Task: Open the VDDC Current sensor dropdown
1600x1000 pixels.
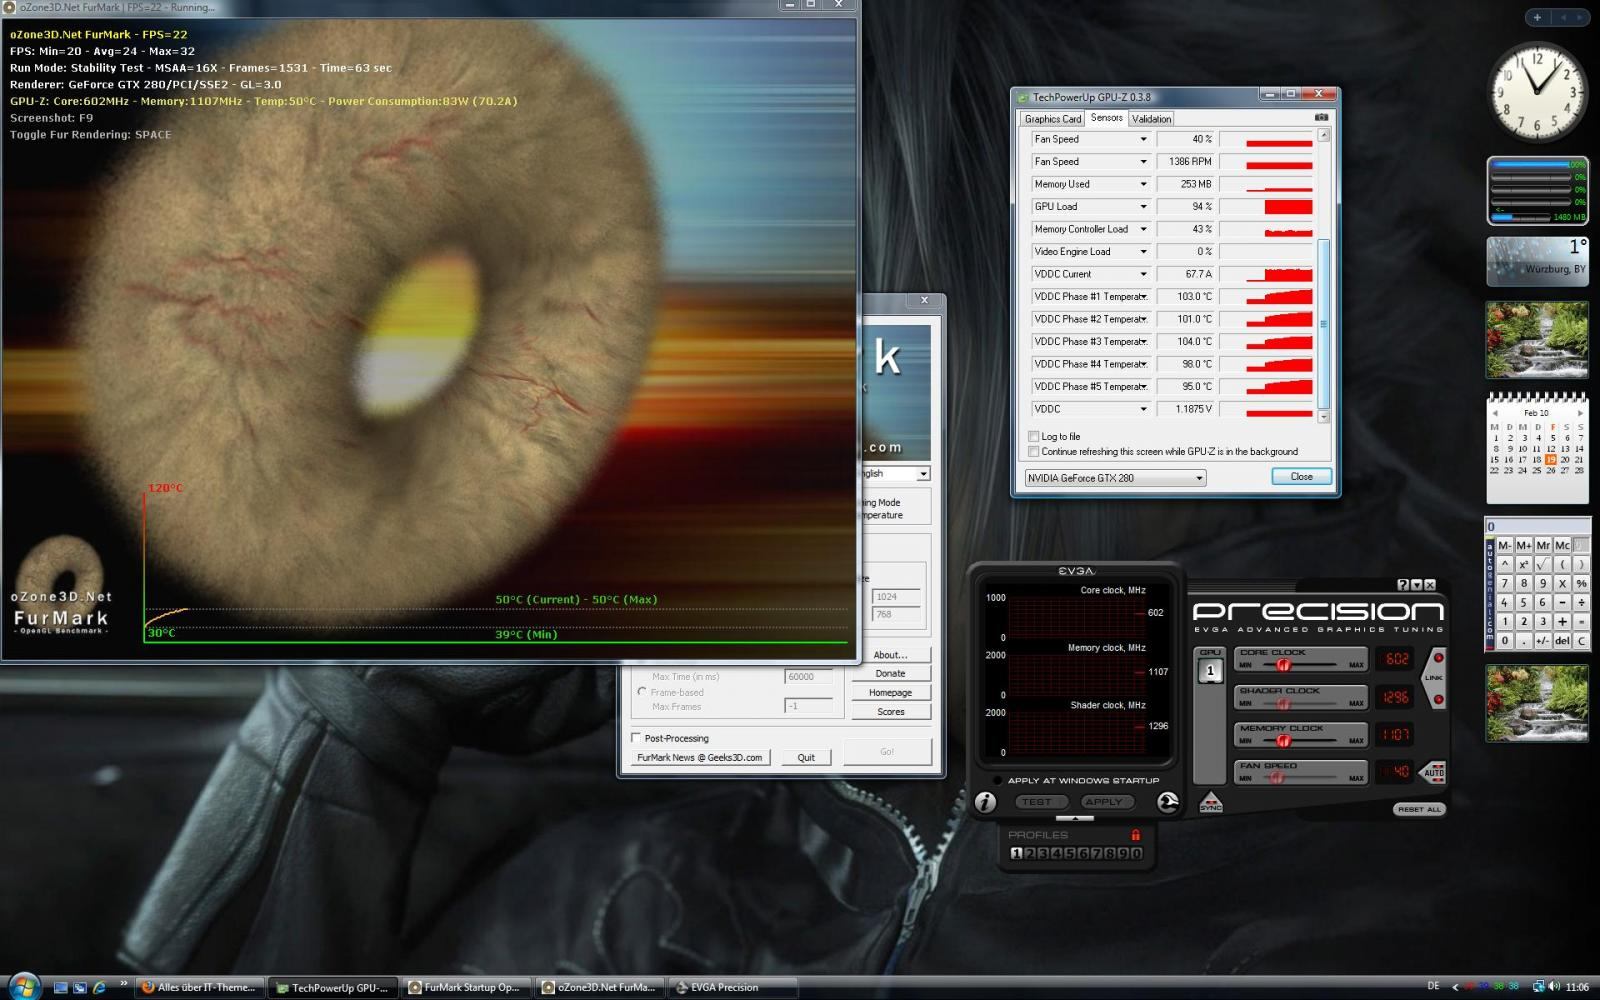Action: (1144, 274)
